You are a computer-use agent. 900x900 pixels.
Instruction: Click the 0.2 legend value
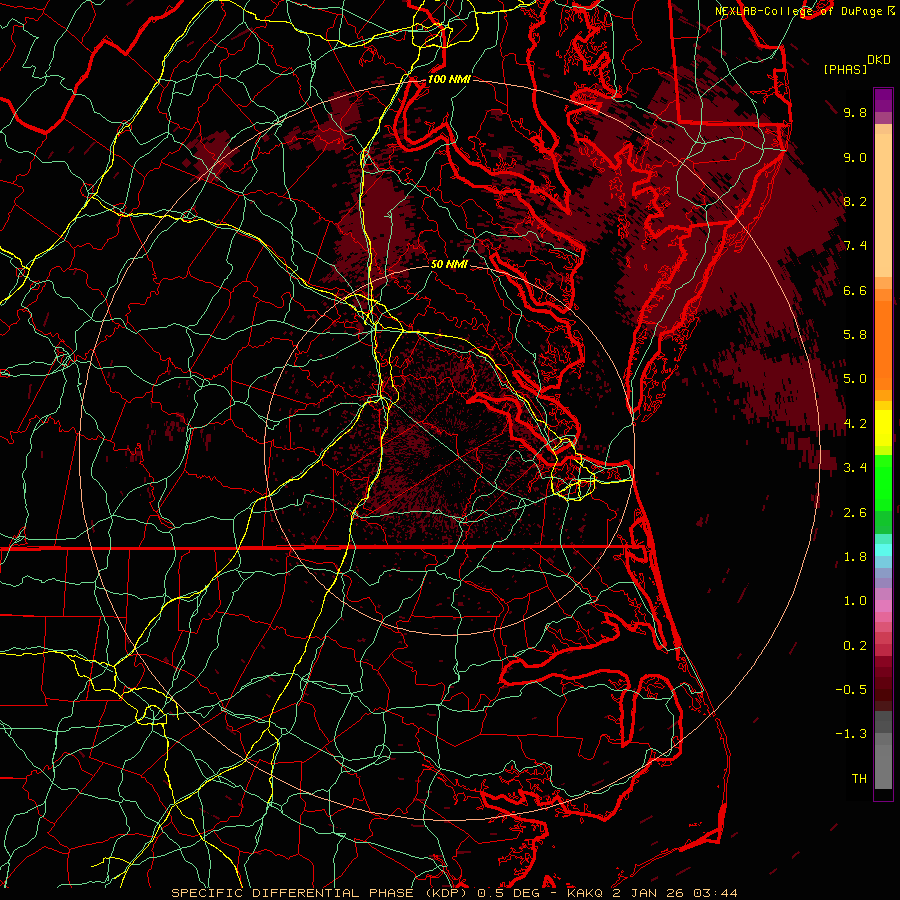tap(855, 646)
